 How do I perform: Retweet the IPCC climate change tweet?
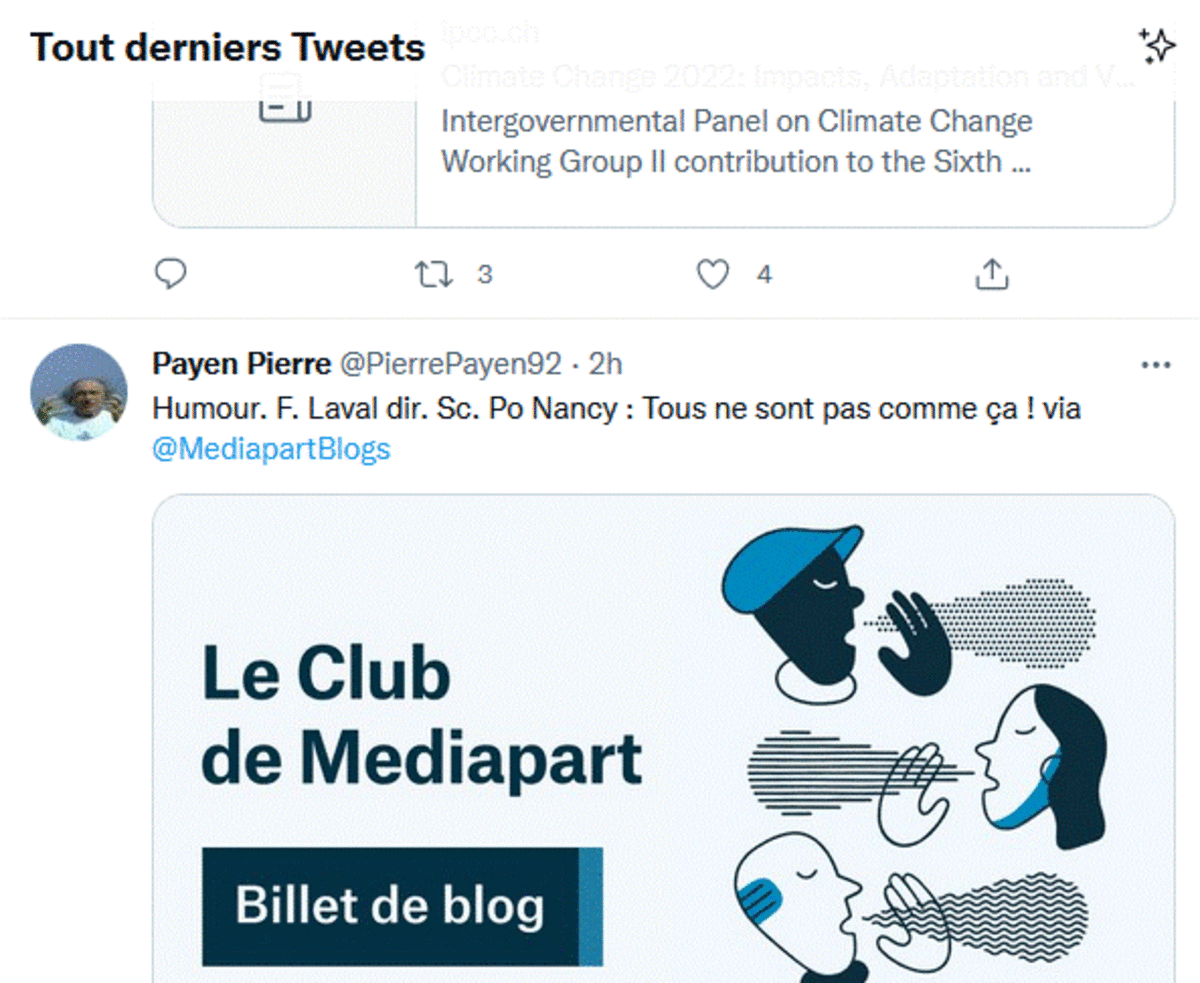pyautogui.click(x=434, y=274)
